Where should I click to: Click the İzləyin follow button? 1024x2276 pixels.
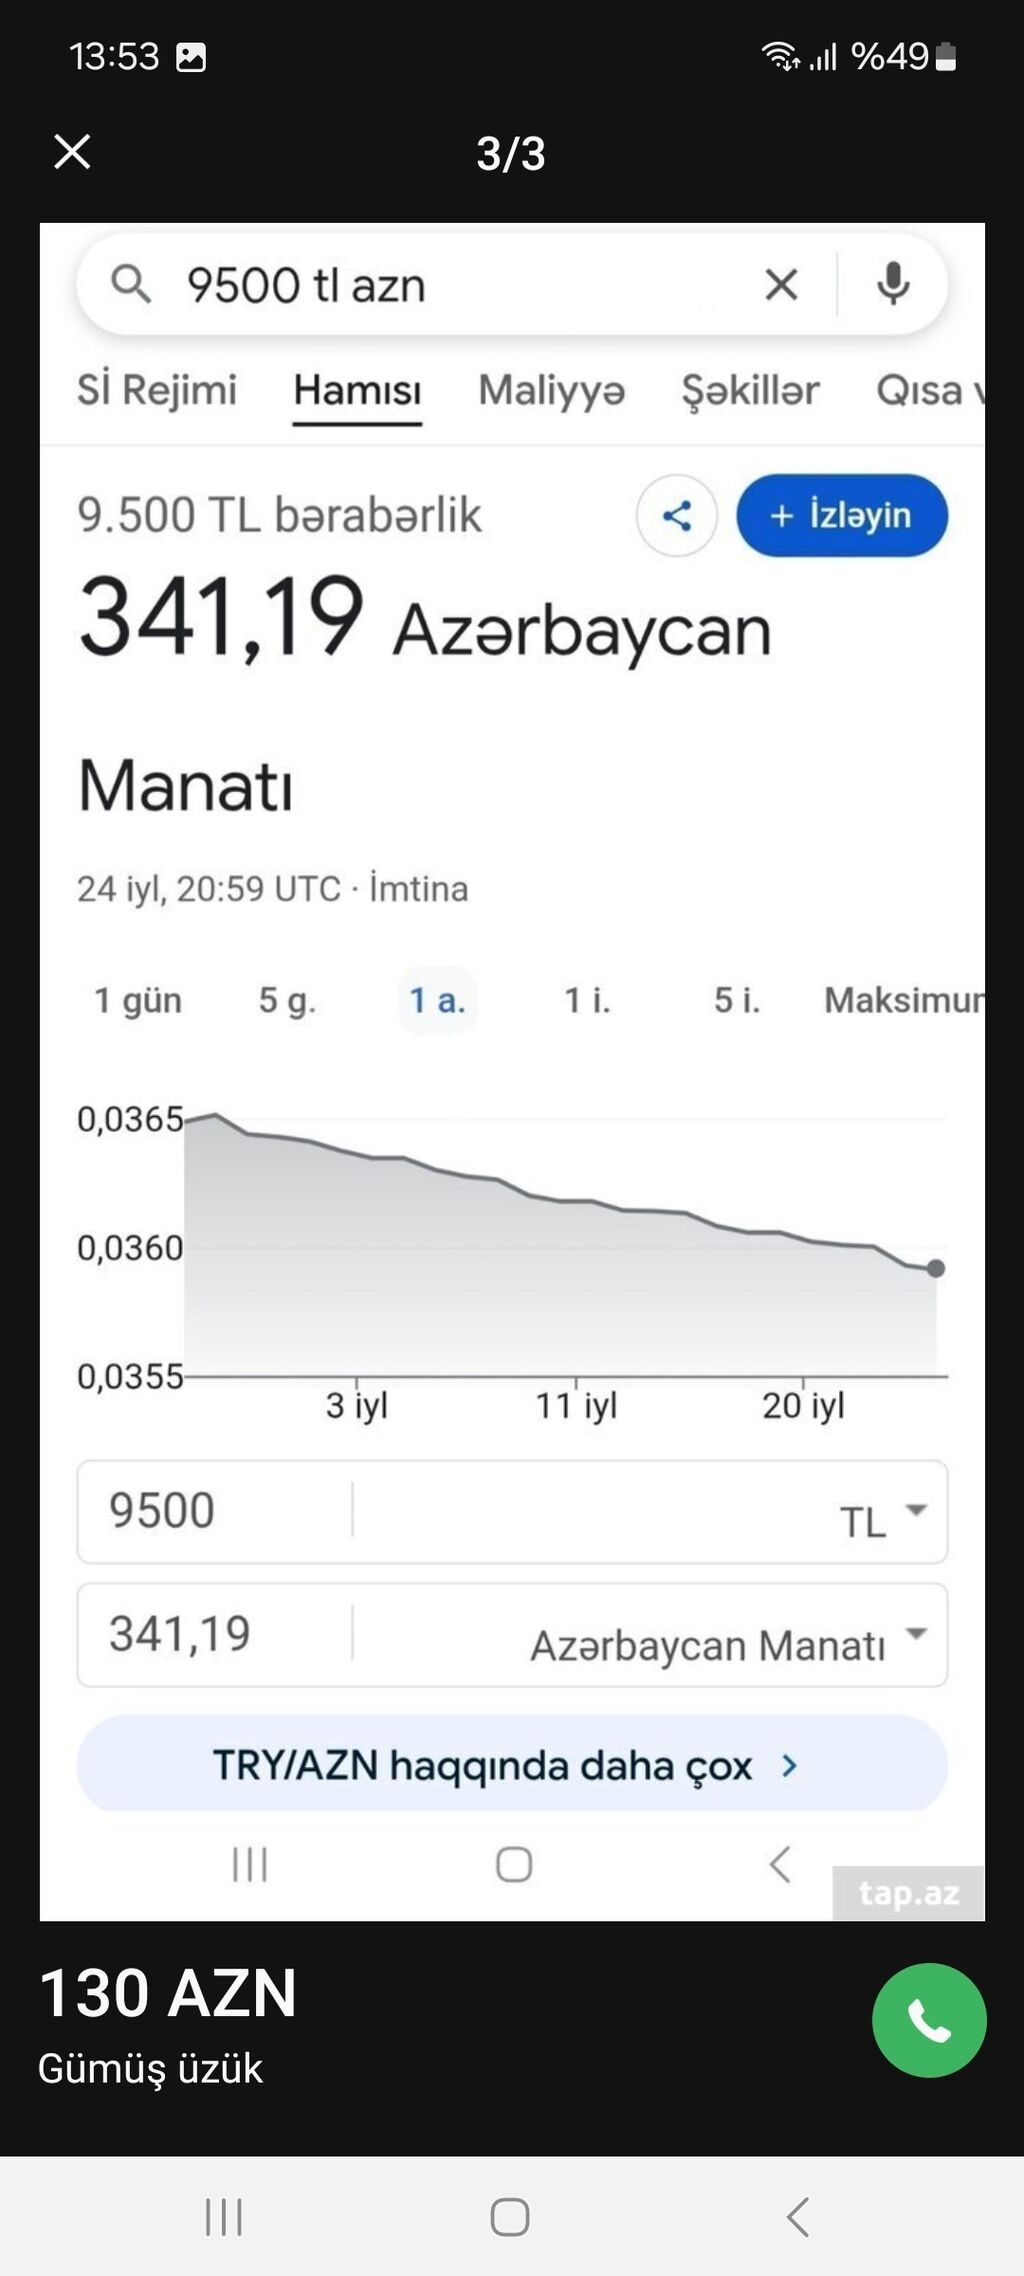[x=842, y=516]
